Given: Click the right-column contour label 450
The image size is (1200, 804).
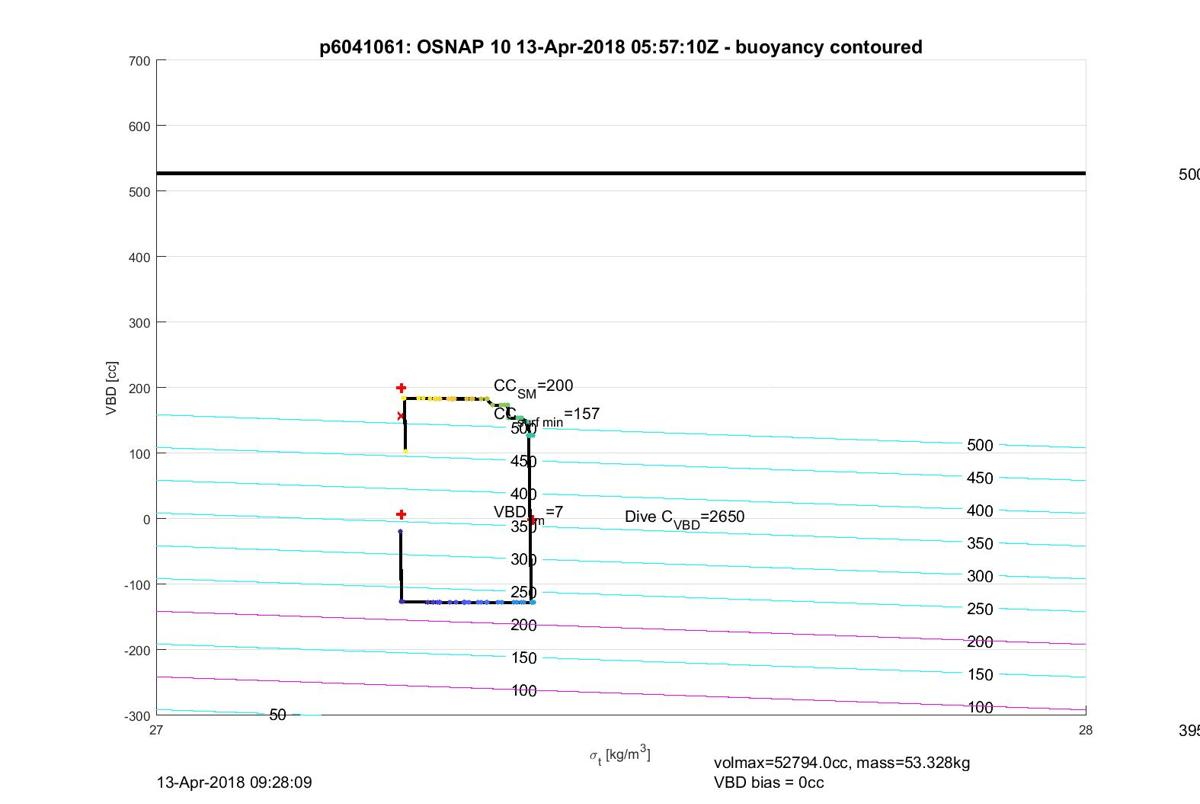Looking at the screenshot, I should point(981,479).
